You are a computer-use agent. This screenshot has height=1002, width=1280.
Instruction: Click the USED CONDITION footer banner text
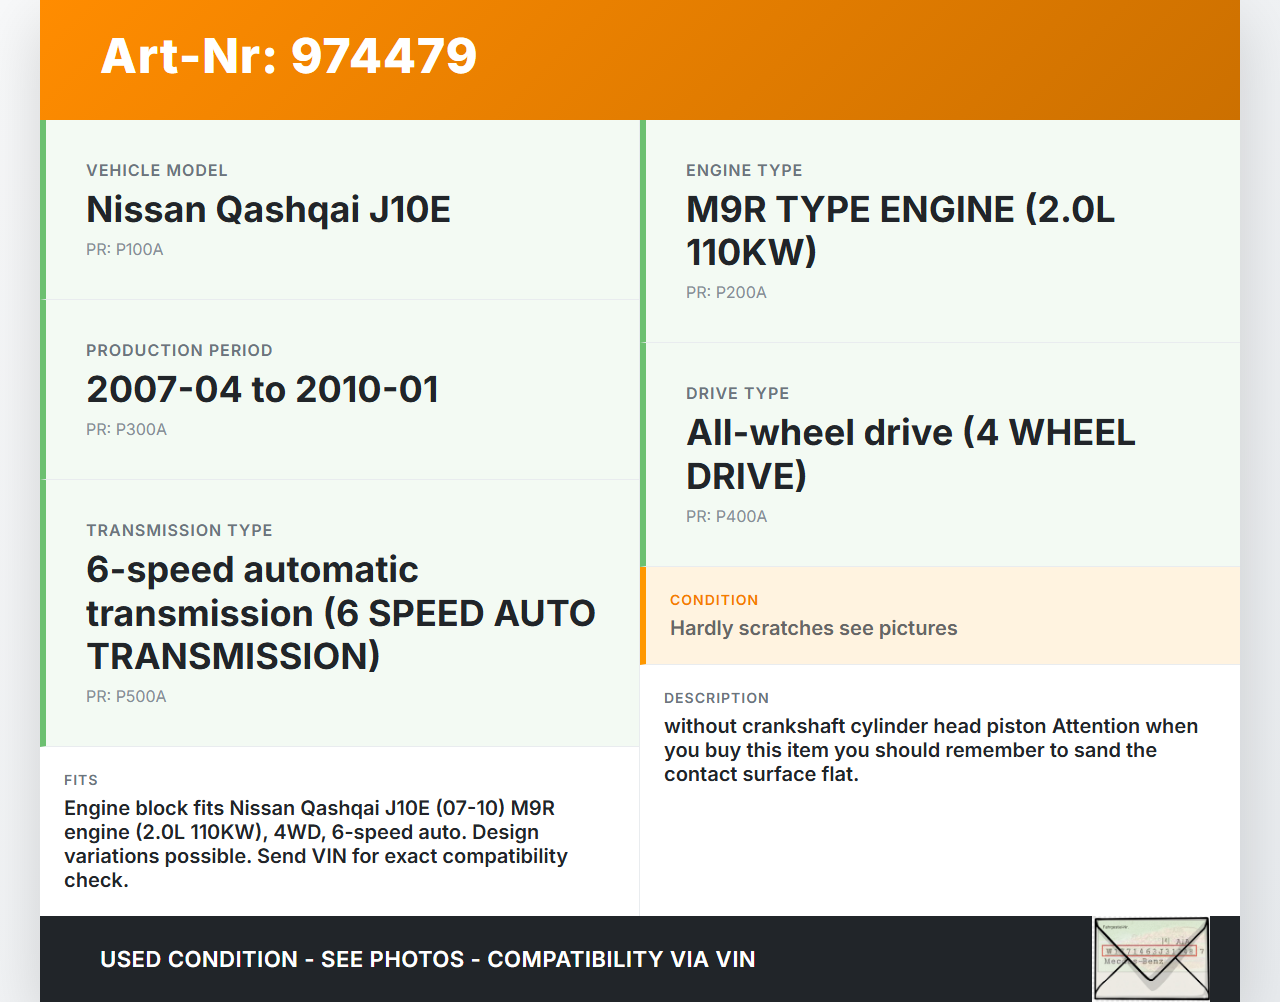click(x=427, y=960)
